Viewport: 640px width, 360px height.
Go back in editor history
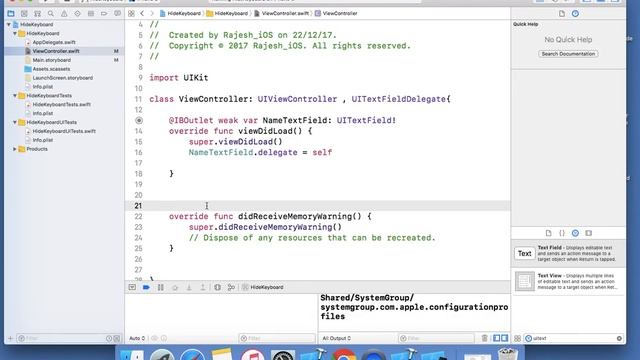pos(142,13)
